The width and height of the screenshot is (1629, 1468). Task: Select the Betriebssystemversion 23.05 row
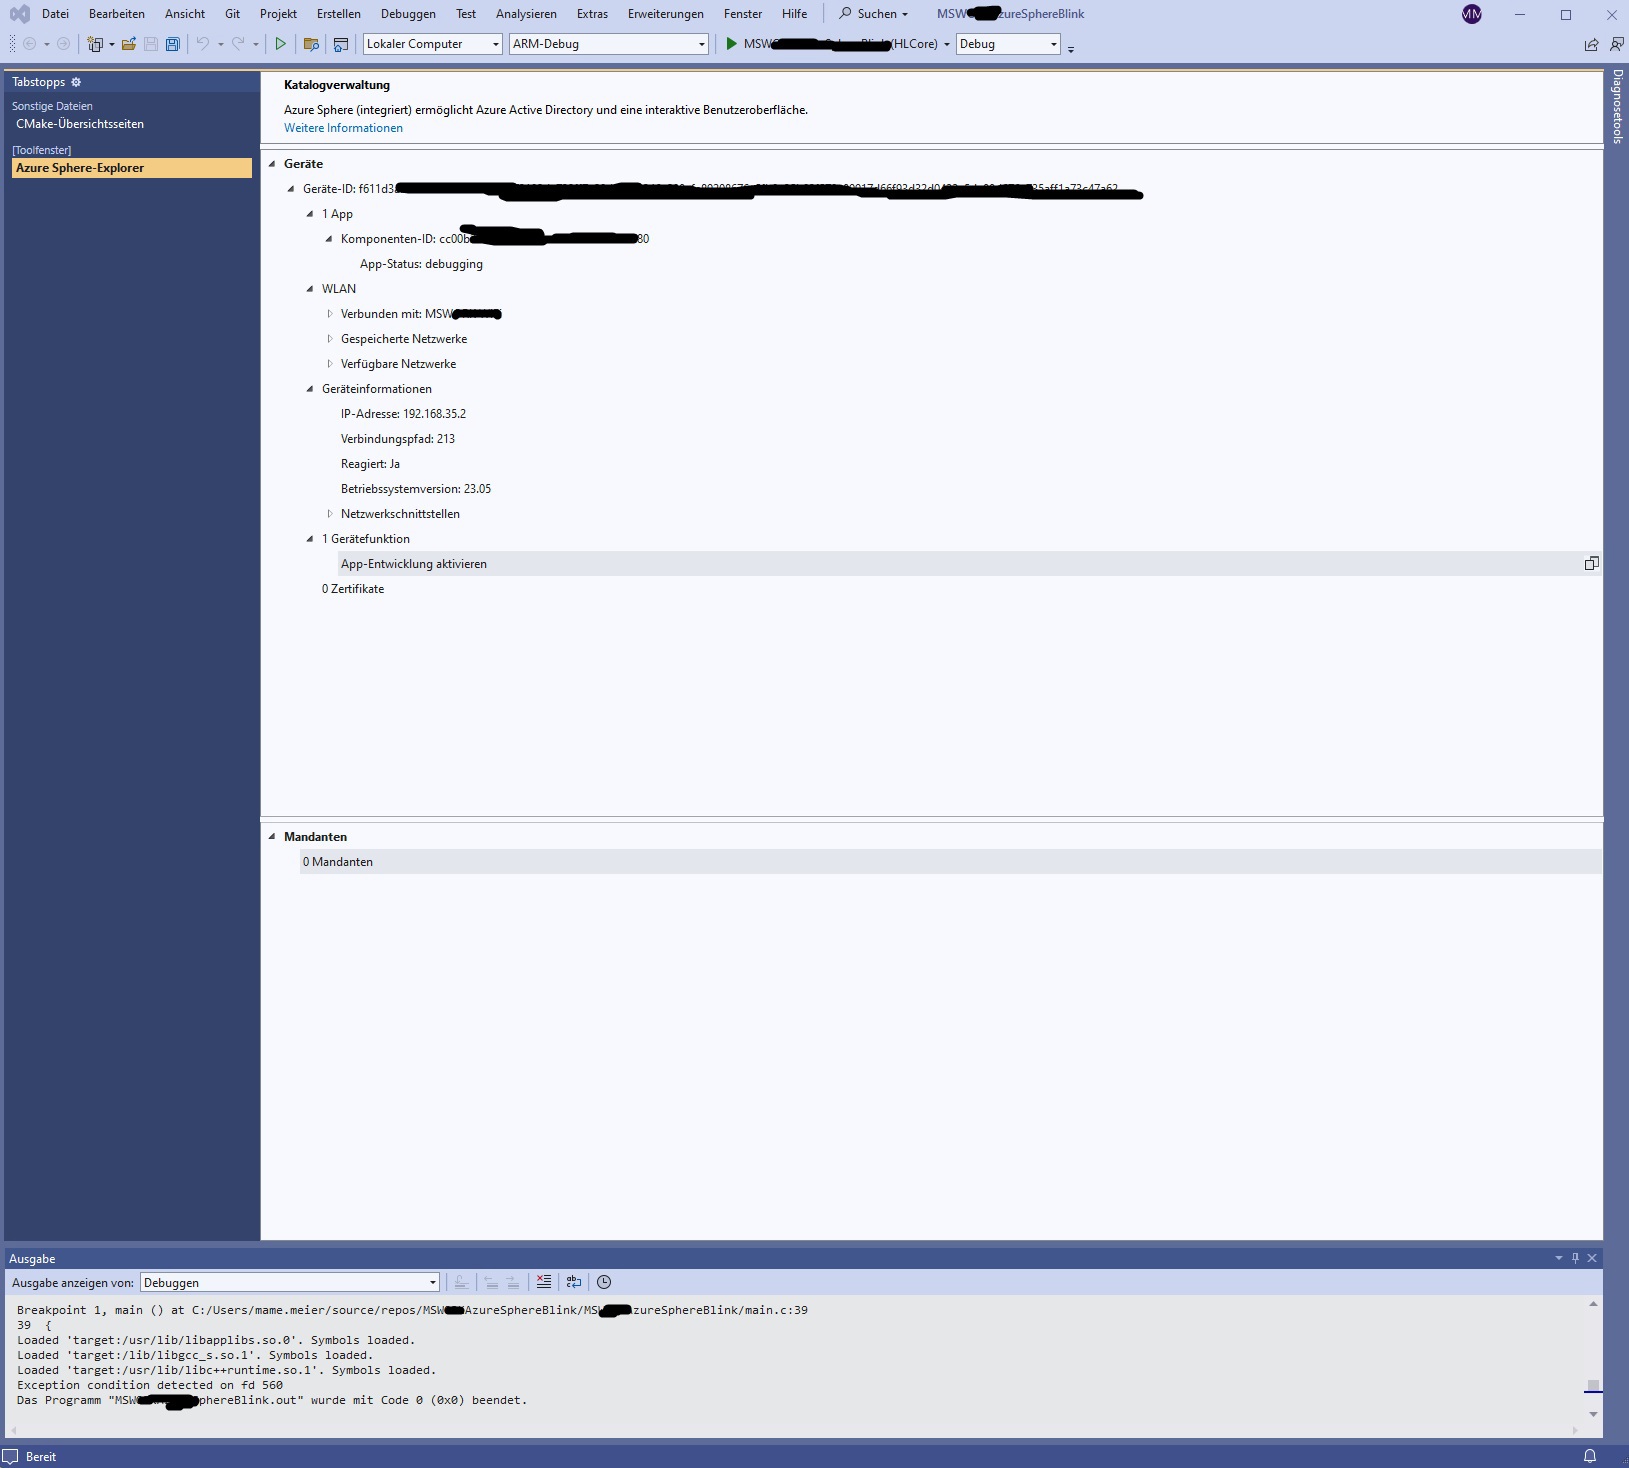(x=416, y=489)
